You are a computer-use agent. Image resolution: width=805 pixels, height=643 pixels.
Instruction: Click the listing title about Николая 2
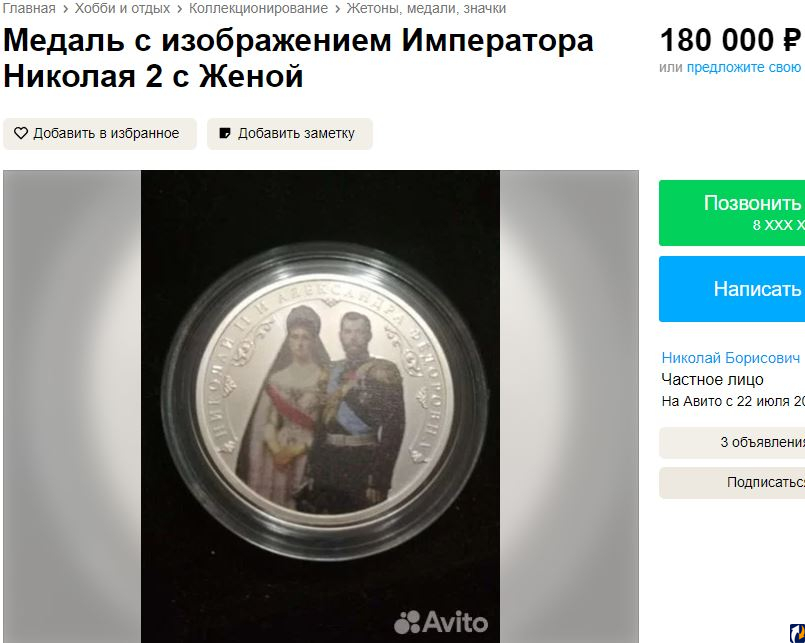tap(298, 58)
